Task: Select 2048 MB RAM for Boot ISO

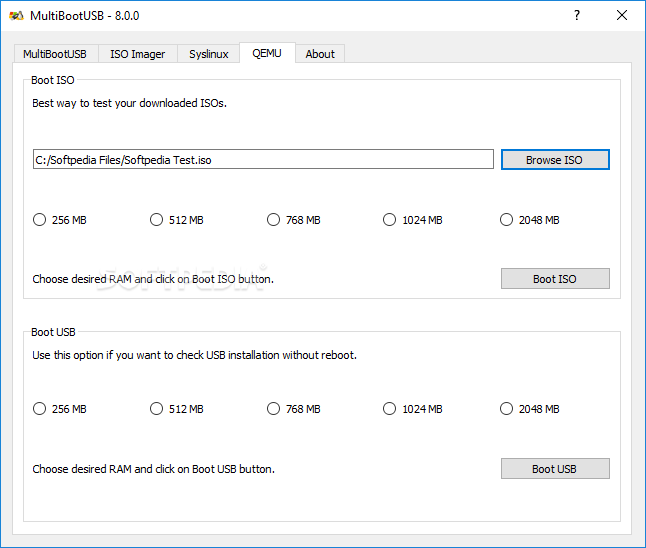Action: [x=530, y=220]
